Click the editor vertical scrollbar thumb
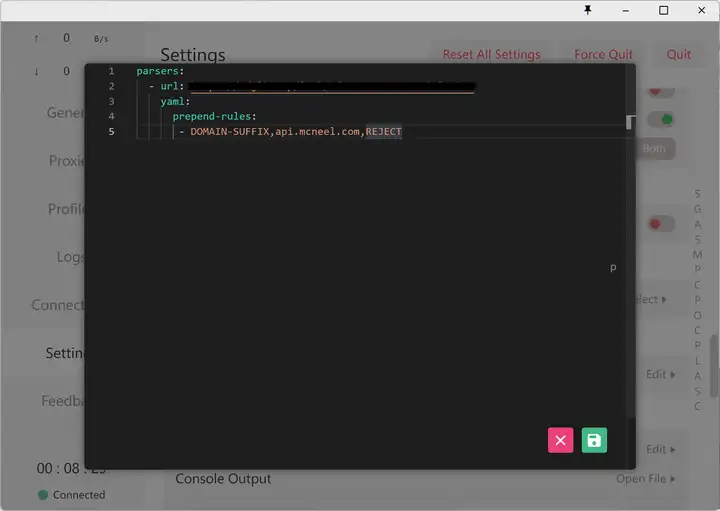This screenshot has width=720, height=511. [x=631, y=122]
